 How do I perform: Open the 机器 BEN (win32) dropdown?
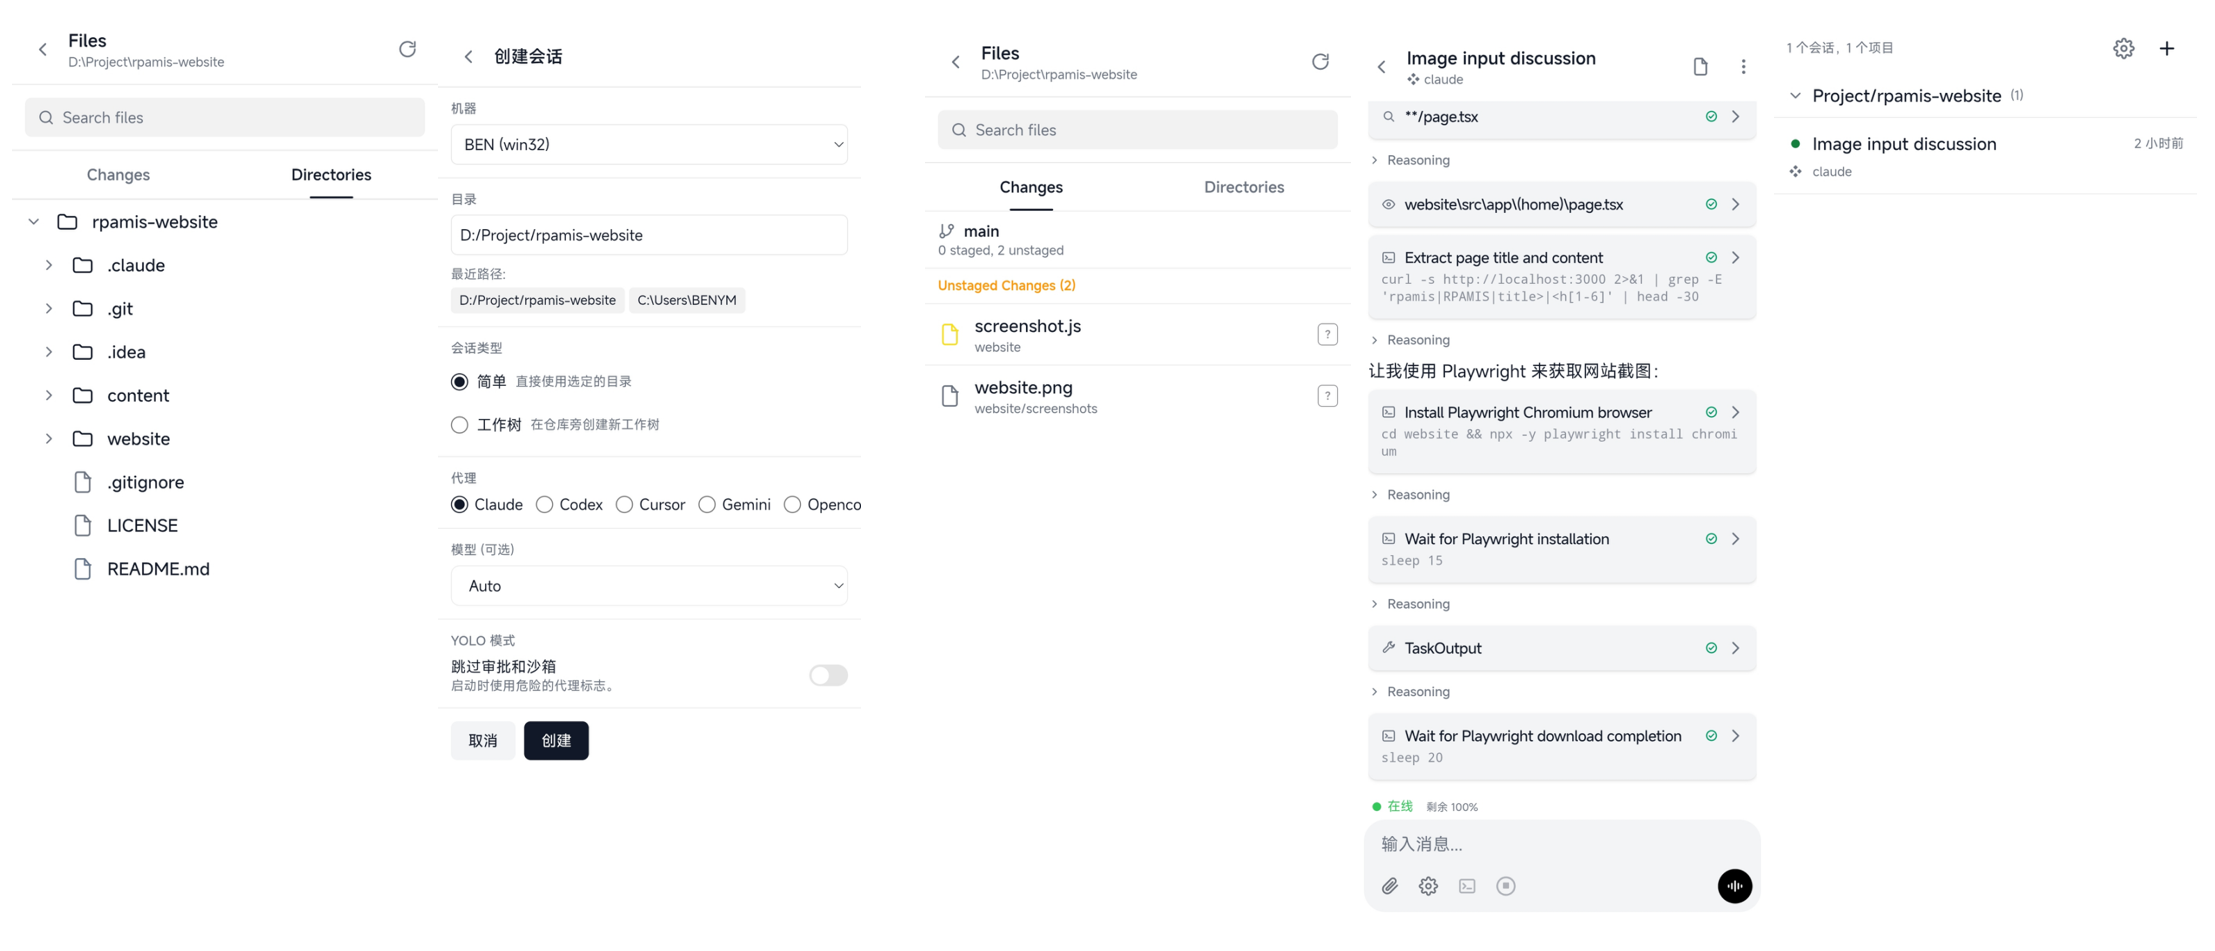[649, 145]
